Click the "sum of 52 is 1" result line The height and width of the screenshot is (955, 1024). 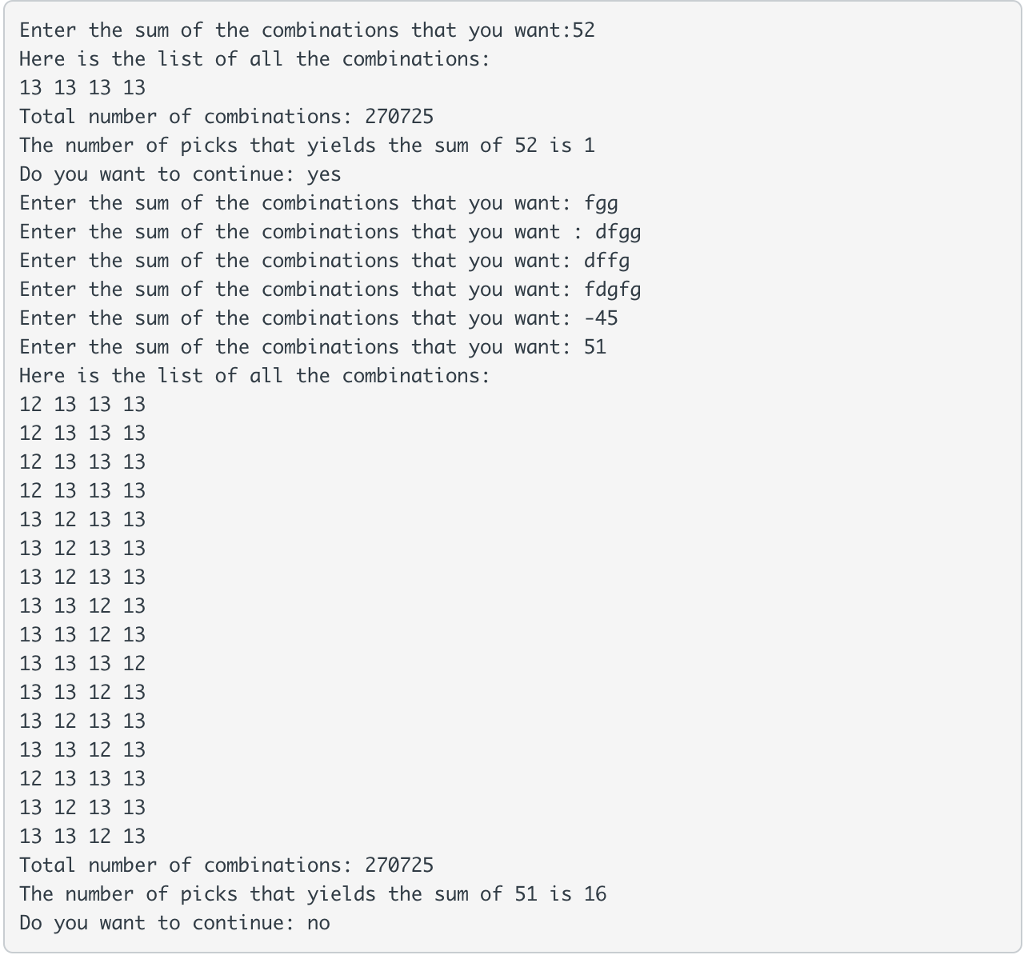click(307, 146)
